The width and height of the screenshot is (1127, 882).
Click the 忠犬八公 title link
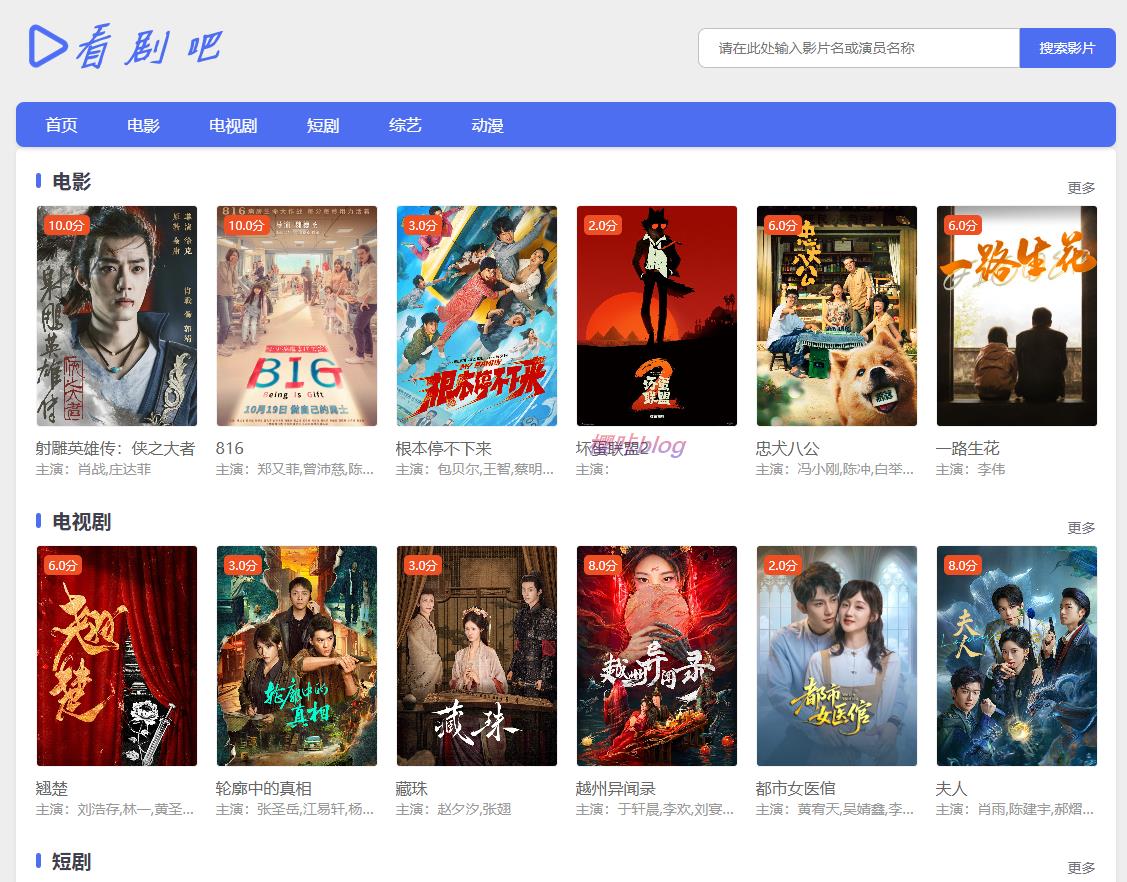click(787, 449)
